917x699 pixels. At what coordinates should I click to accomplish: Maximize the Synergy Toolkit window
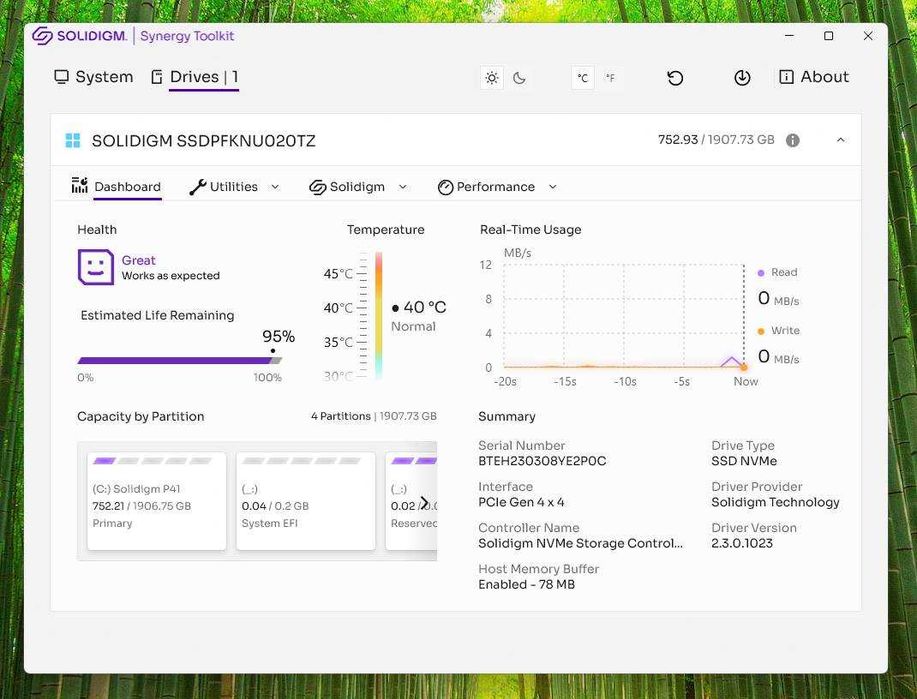(x=829, y=36)
